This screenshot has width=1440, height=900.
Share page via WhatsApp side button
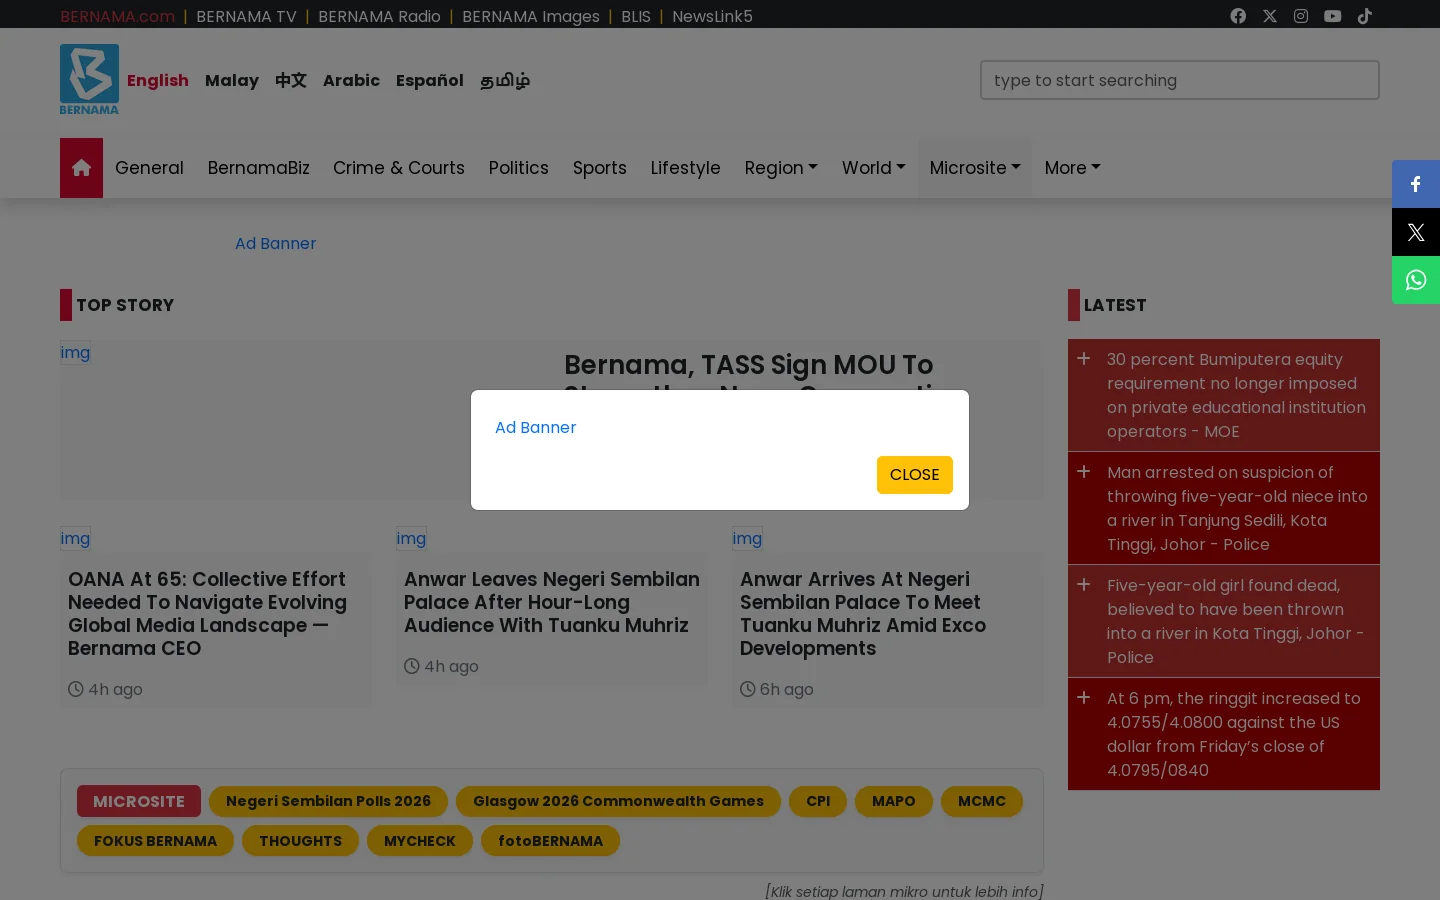click(x=1416, y=280)
